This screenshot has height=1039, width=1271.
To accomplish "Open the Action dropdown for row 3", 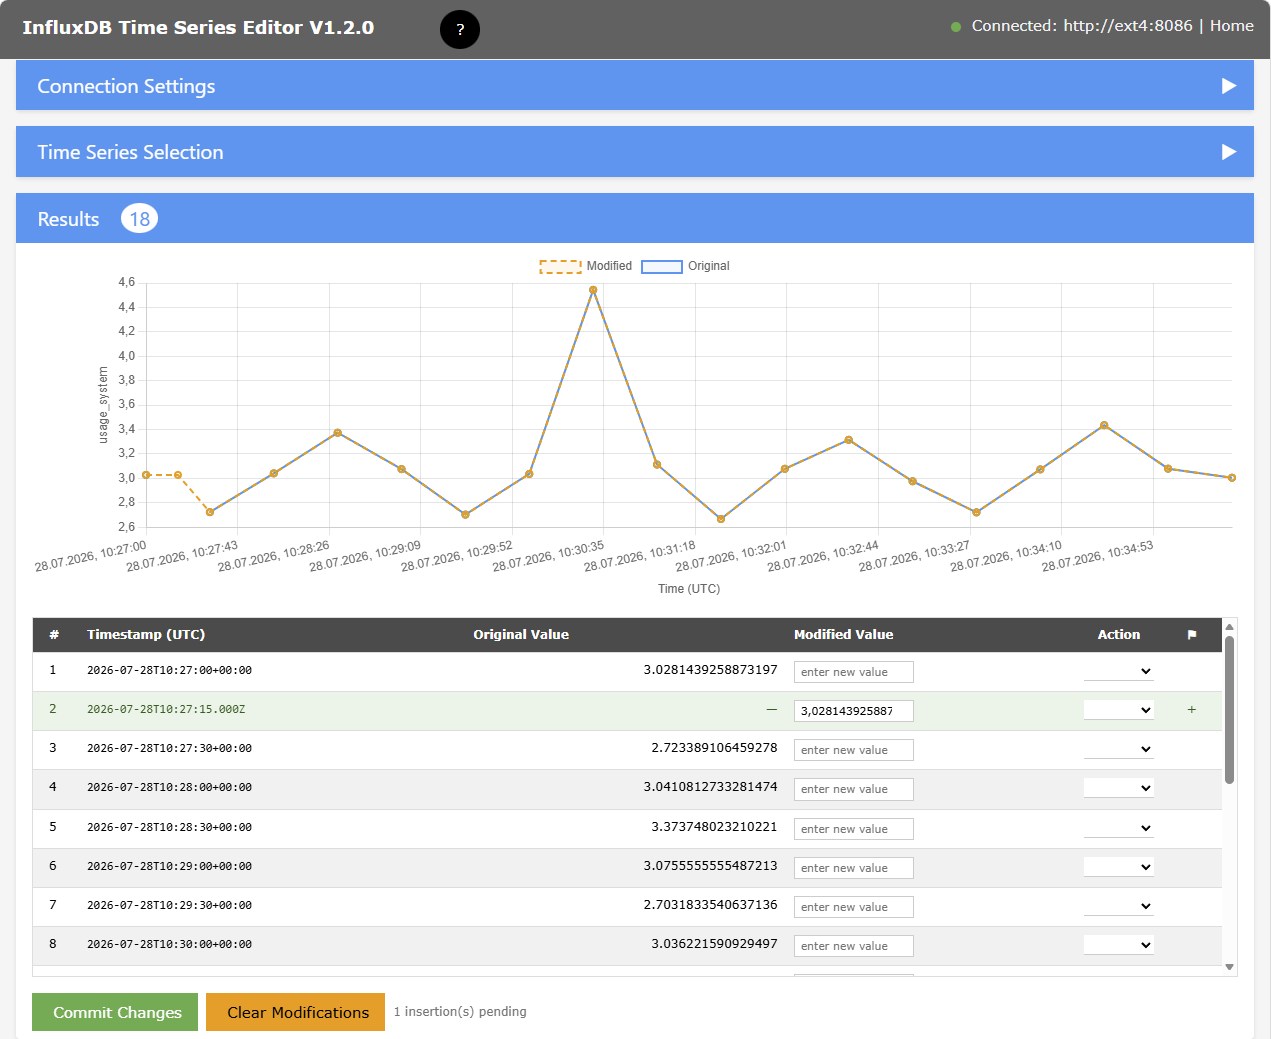I will (1119, 749).
